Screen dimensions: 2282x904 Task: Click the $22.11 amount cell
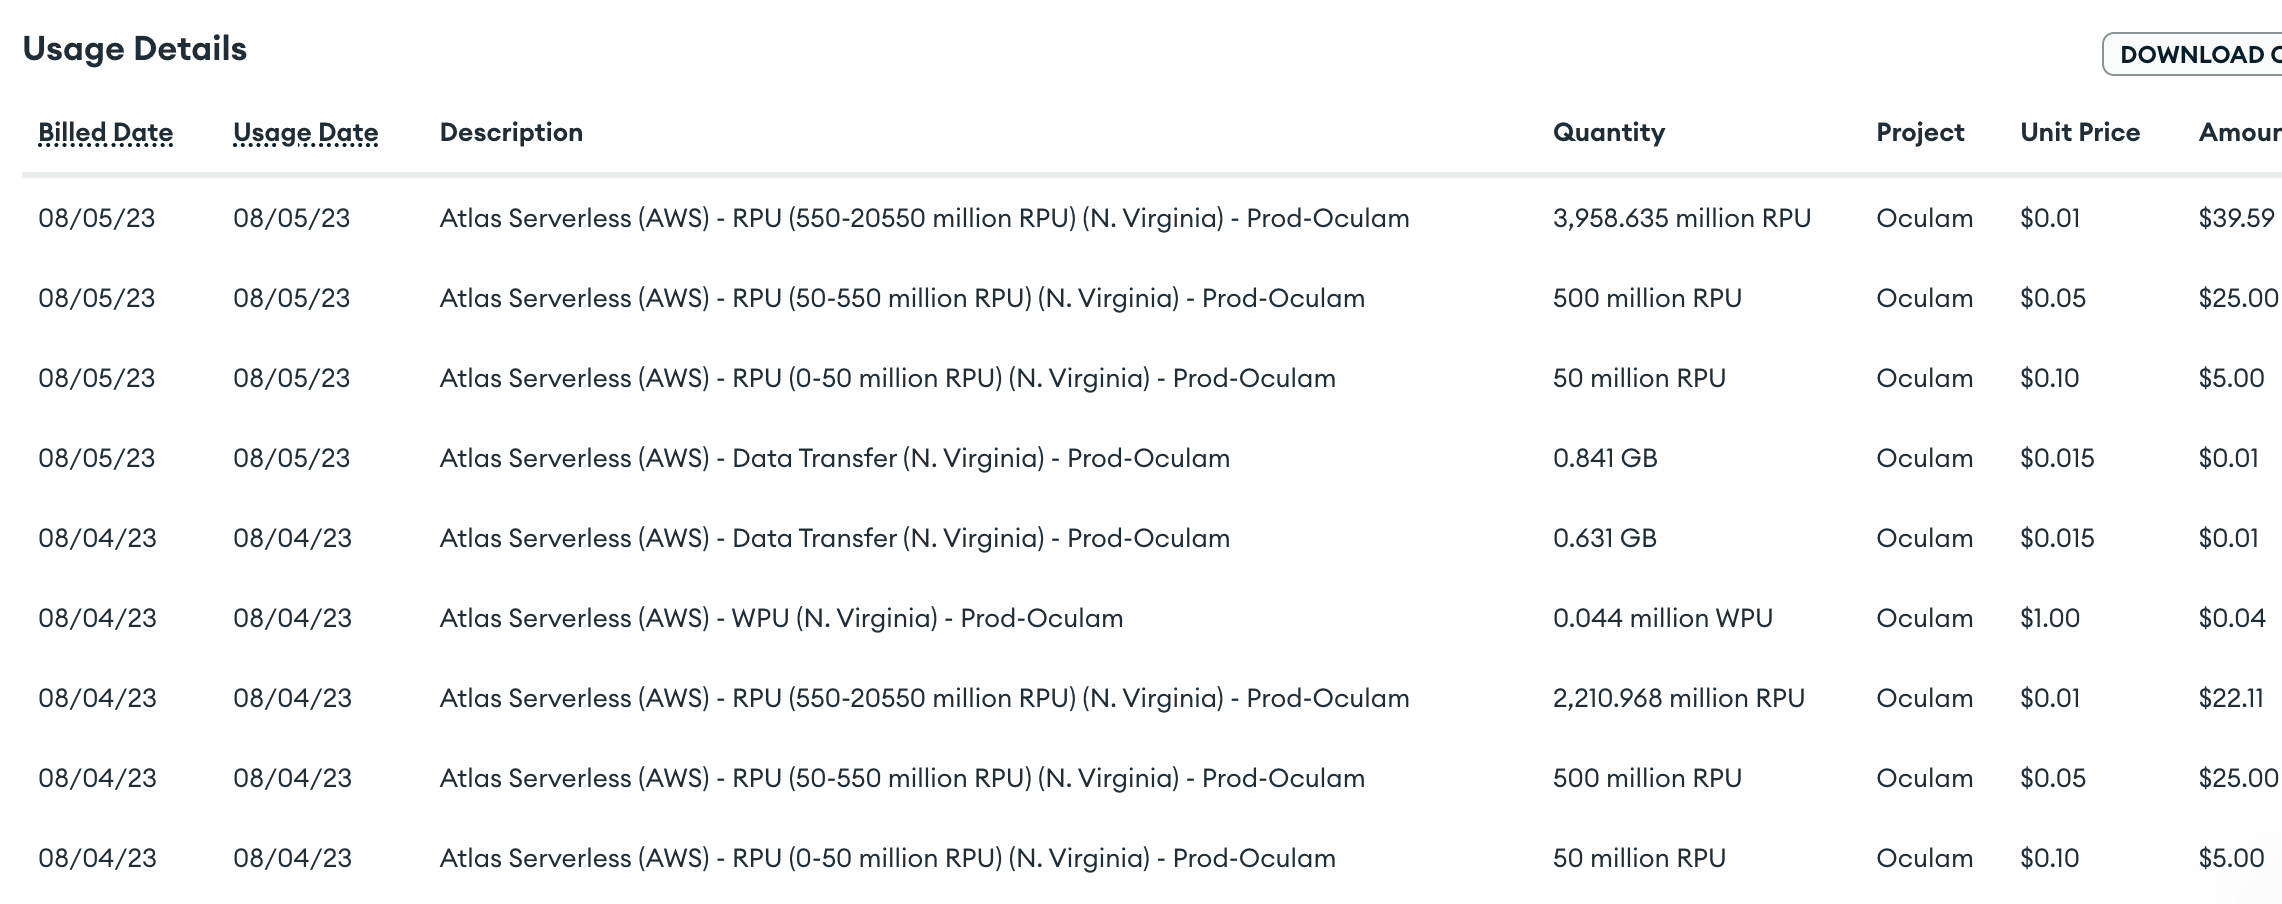[x=2230, y=698]
